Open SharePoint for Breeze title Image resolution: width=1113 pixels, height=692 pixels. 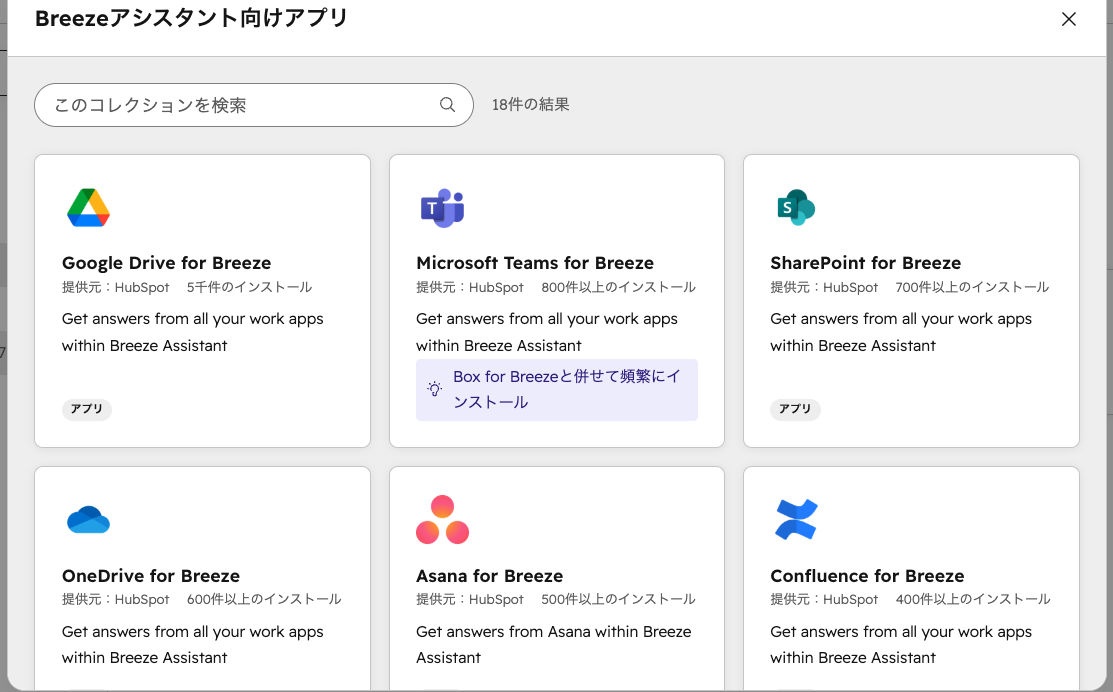click(865, 263)
